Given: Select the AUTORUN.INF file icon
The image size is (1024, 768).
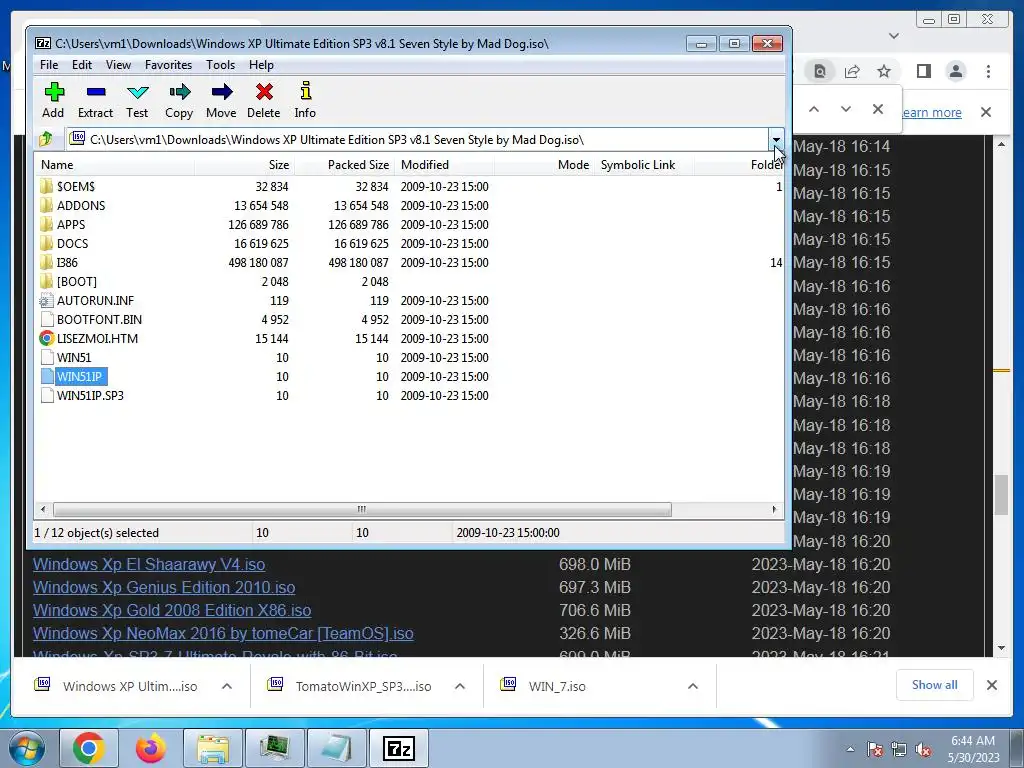Looking at the screenshot, I should [x=46, y=300].
